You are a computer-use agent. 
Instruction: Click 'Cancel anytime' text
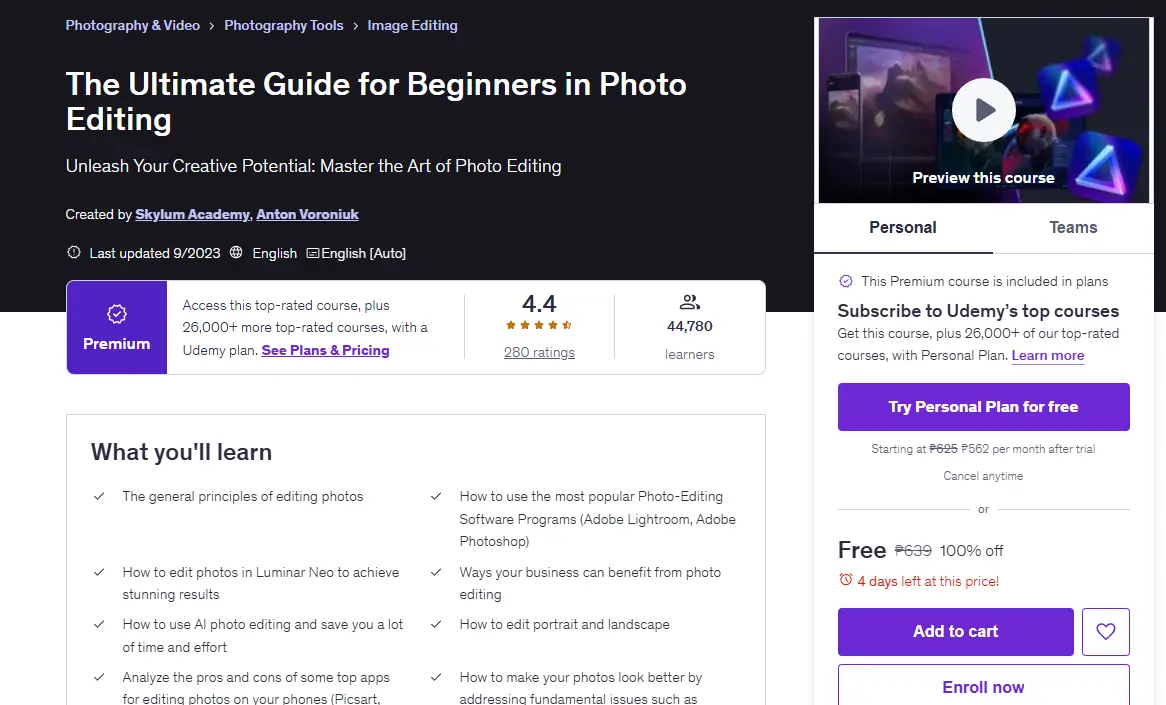click(983, 476)
